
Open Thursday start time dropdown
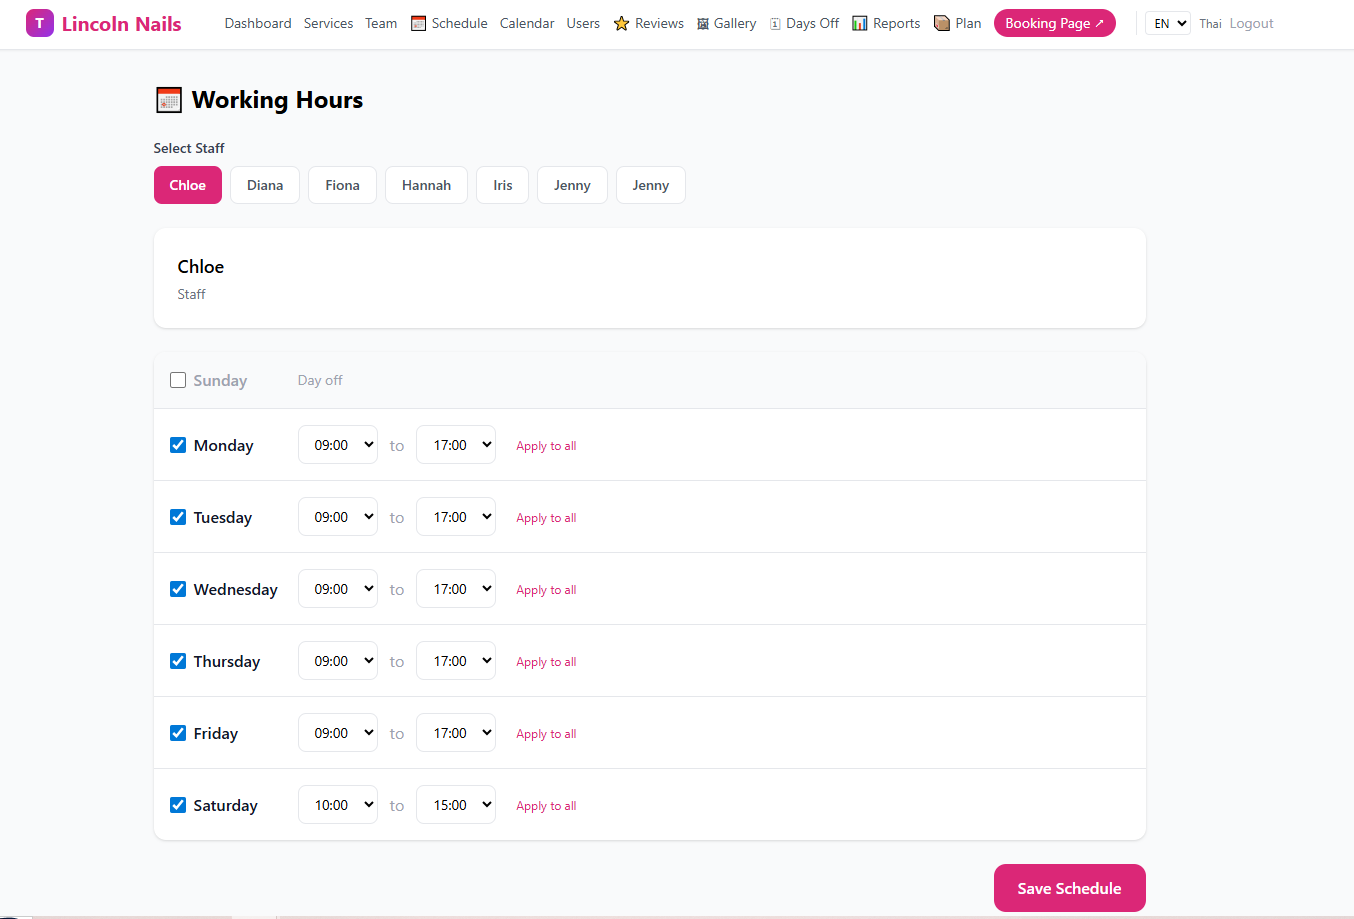[x=338, y=661]
